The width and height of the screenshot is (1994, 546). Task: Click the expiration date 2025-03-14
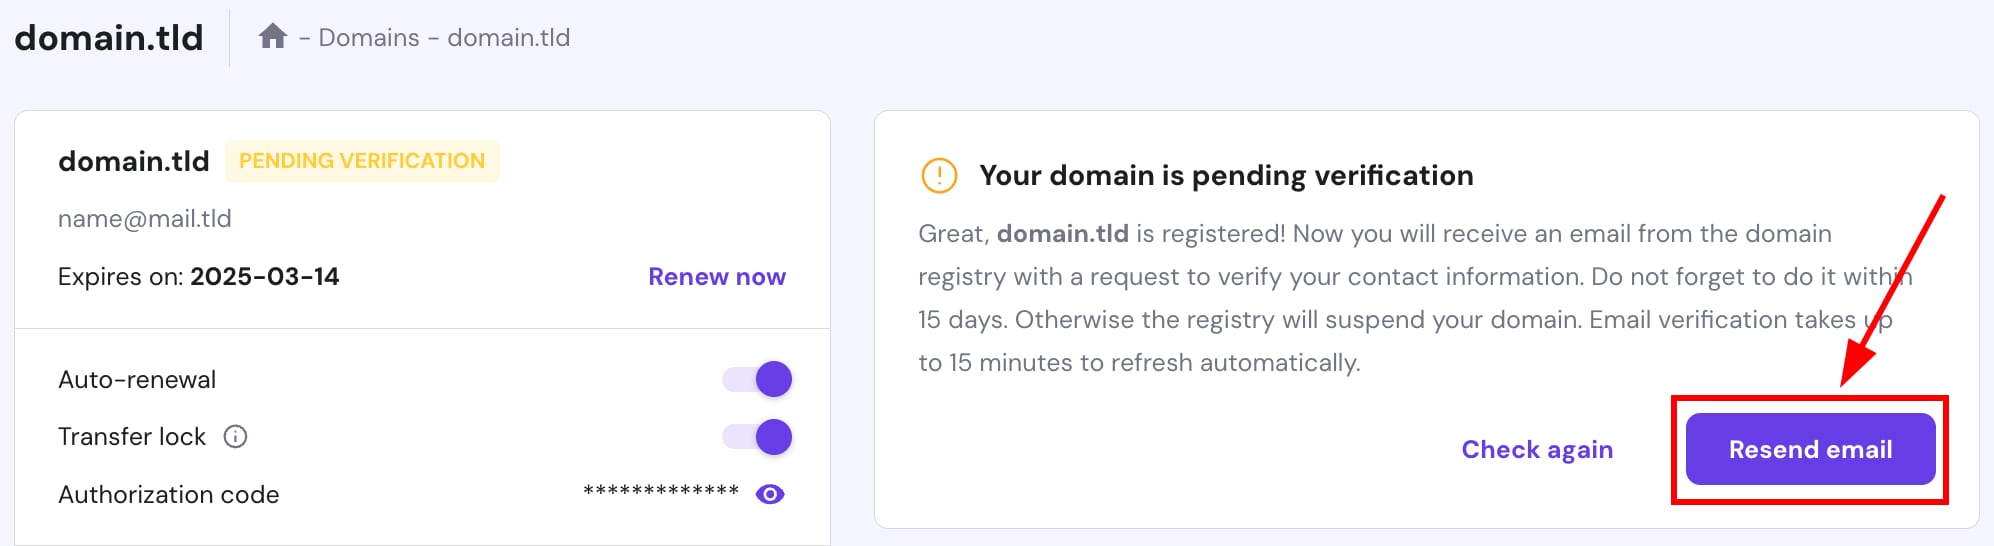(x=265, y=277)
